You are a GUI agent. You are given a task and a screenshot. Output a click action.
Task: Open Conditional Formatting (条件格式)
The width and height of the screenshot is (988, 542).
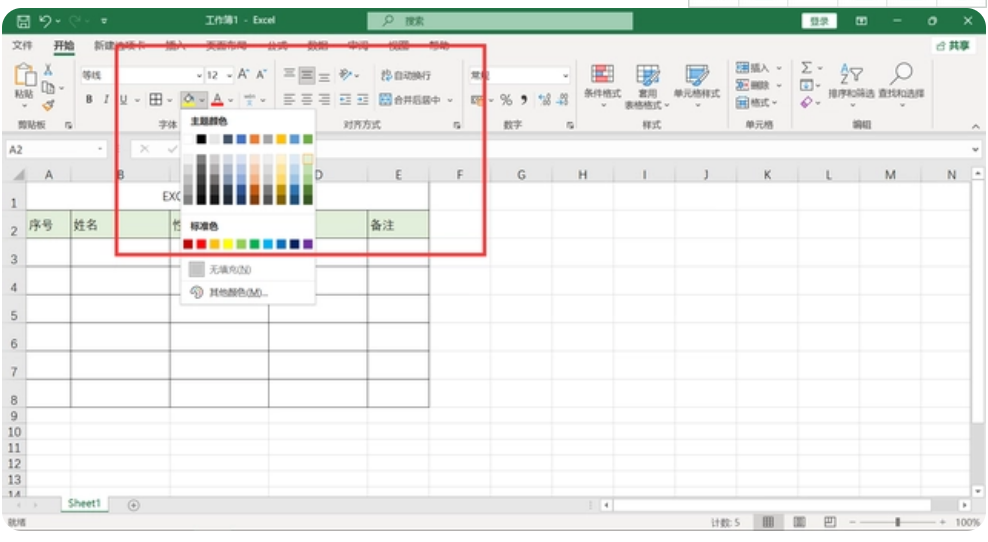pyautogui.click(x=602, y=80)
